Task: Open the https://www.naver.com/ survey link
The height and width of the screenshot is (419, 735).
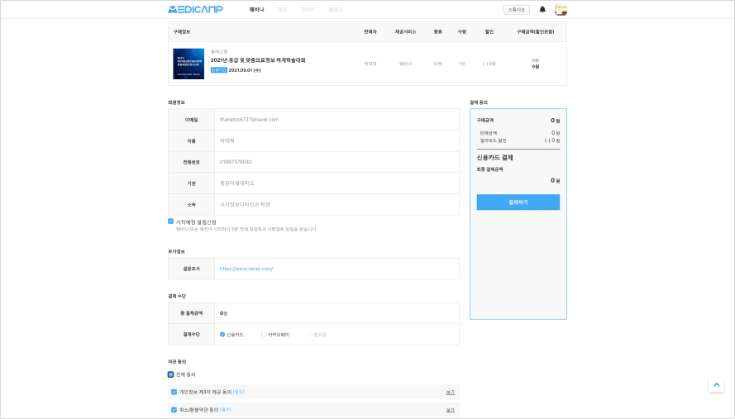Action: coord(247,269)
